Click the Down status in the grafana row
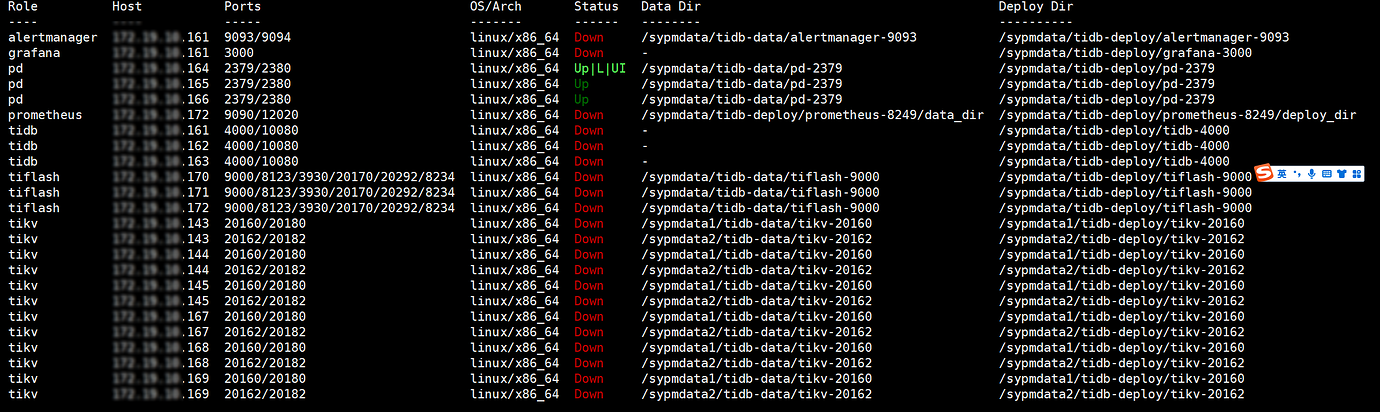Viewport: 1380px width, 412px height. [589, 53]
